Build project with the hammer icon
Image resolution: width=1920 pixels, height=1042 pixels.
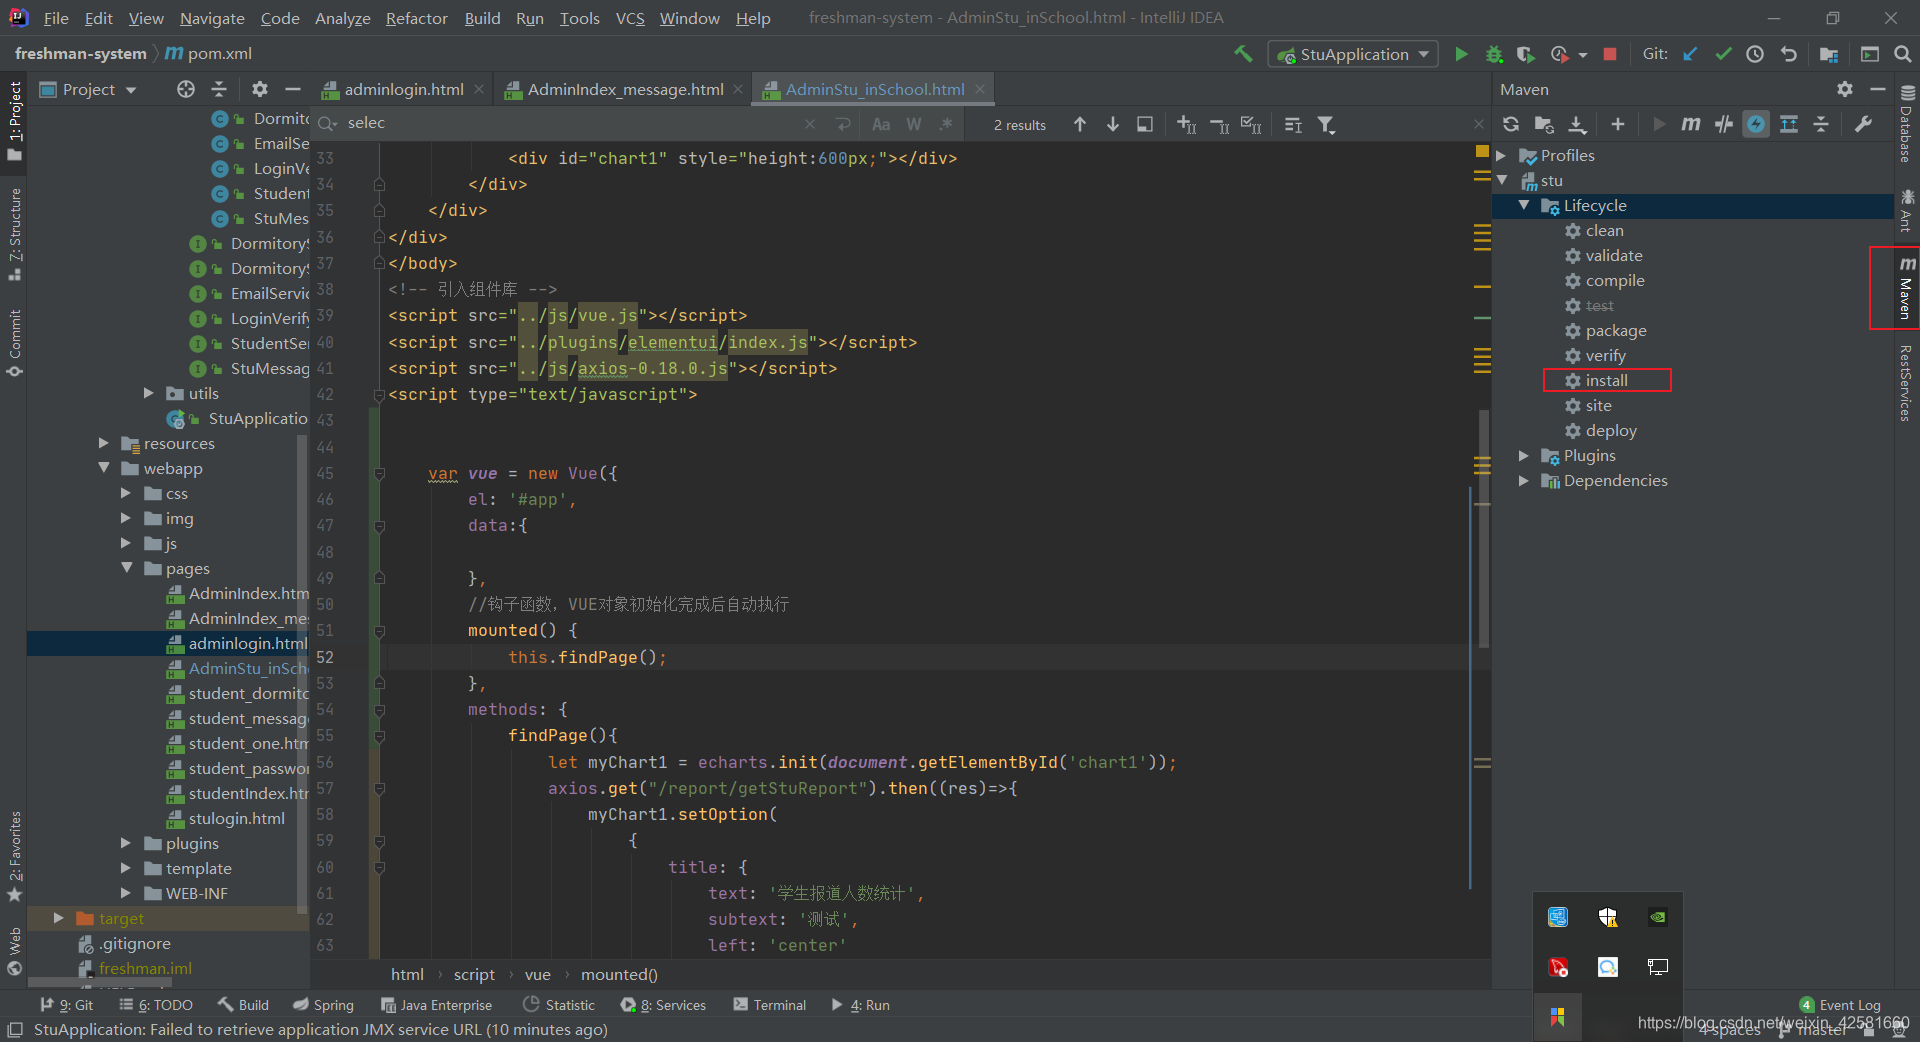(x=1243, y=54)
